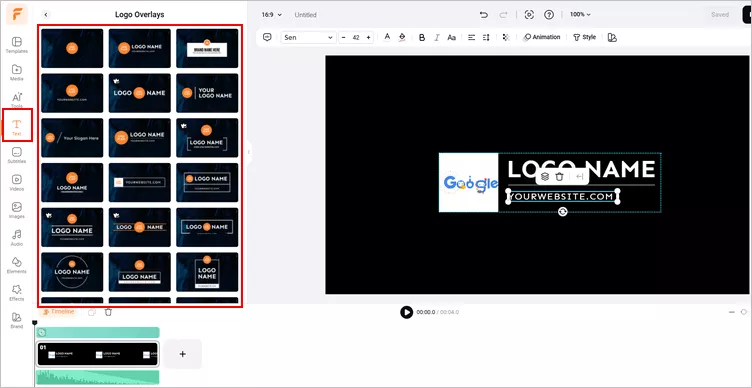This screenshot has width=752, height=388.
Task: Add a new scene with plus button
Action: pos(182,354)
